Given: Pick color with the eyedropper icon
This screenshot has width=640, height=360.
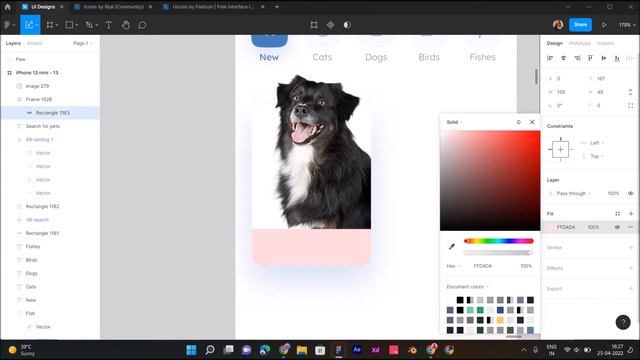Looking at the screenshot, I should [452, 247].
